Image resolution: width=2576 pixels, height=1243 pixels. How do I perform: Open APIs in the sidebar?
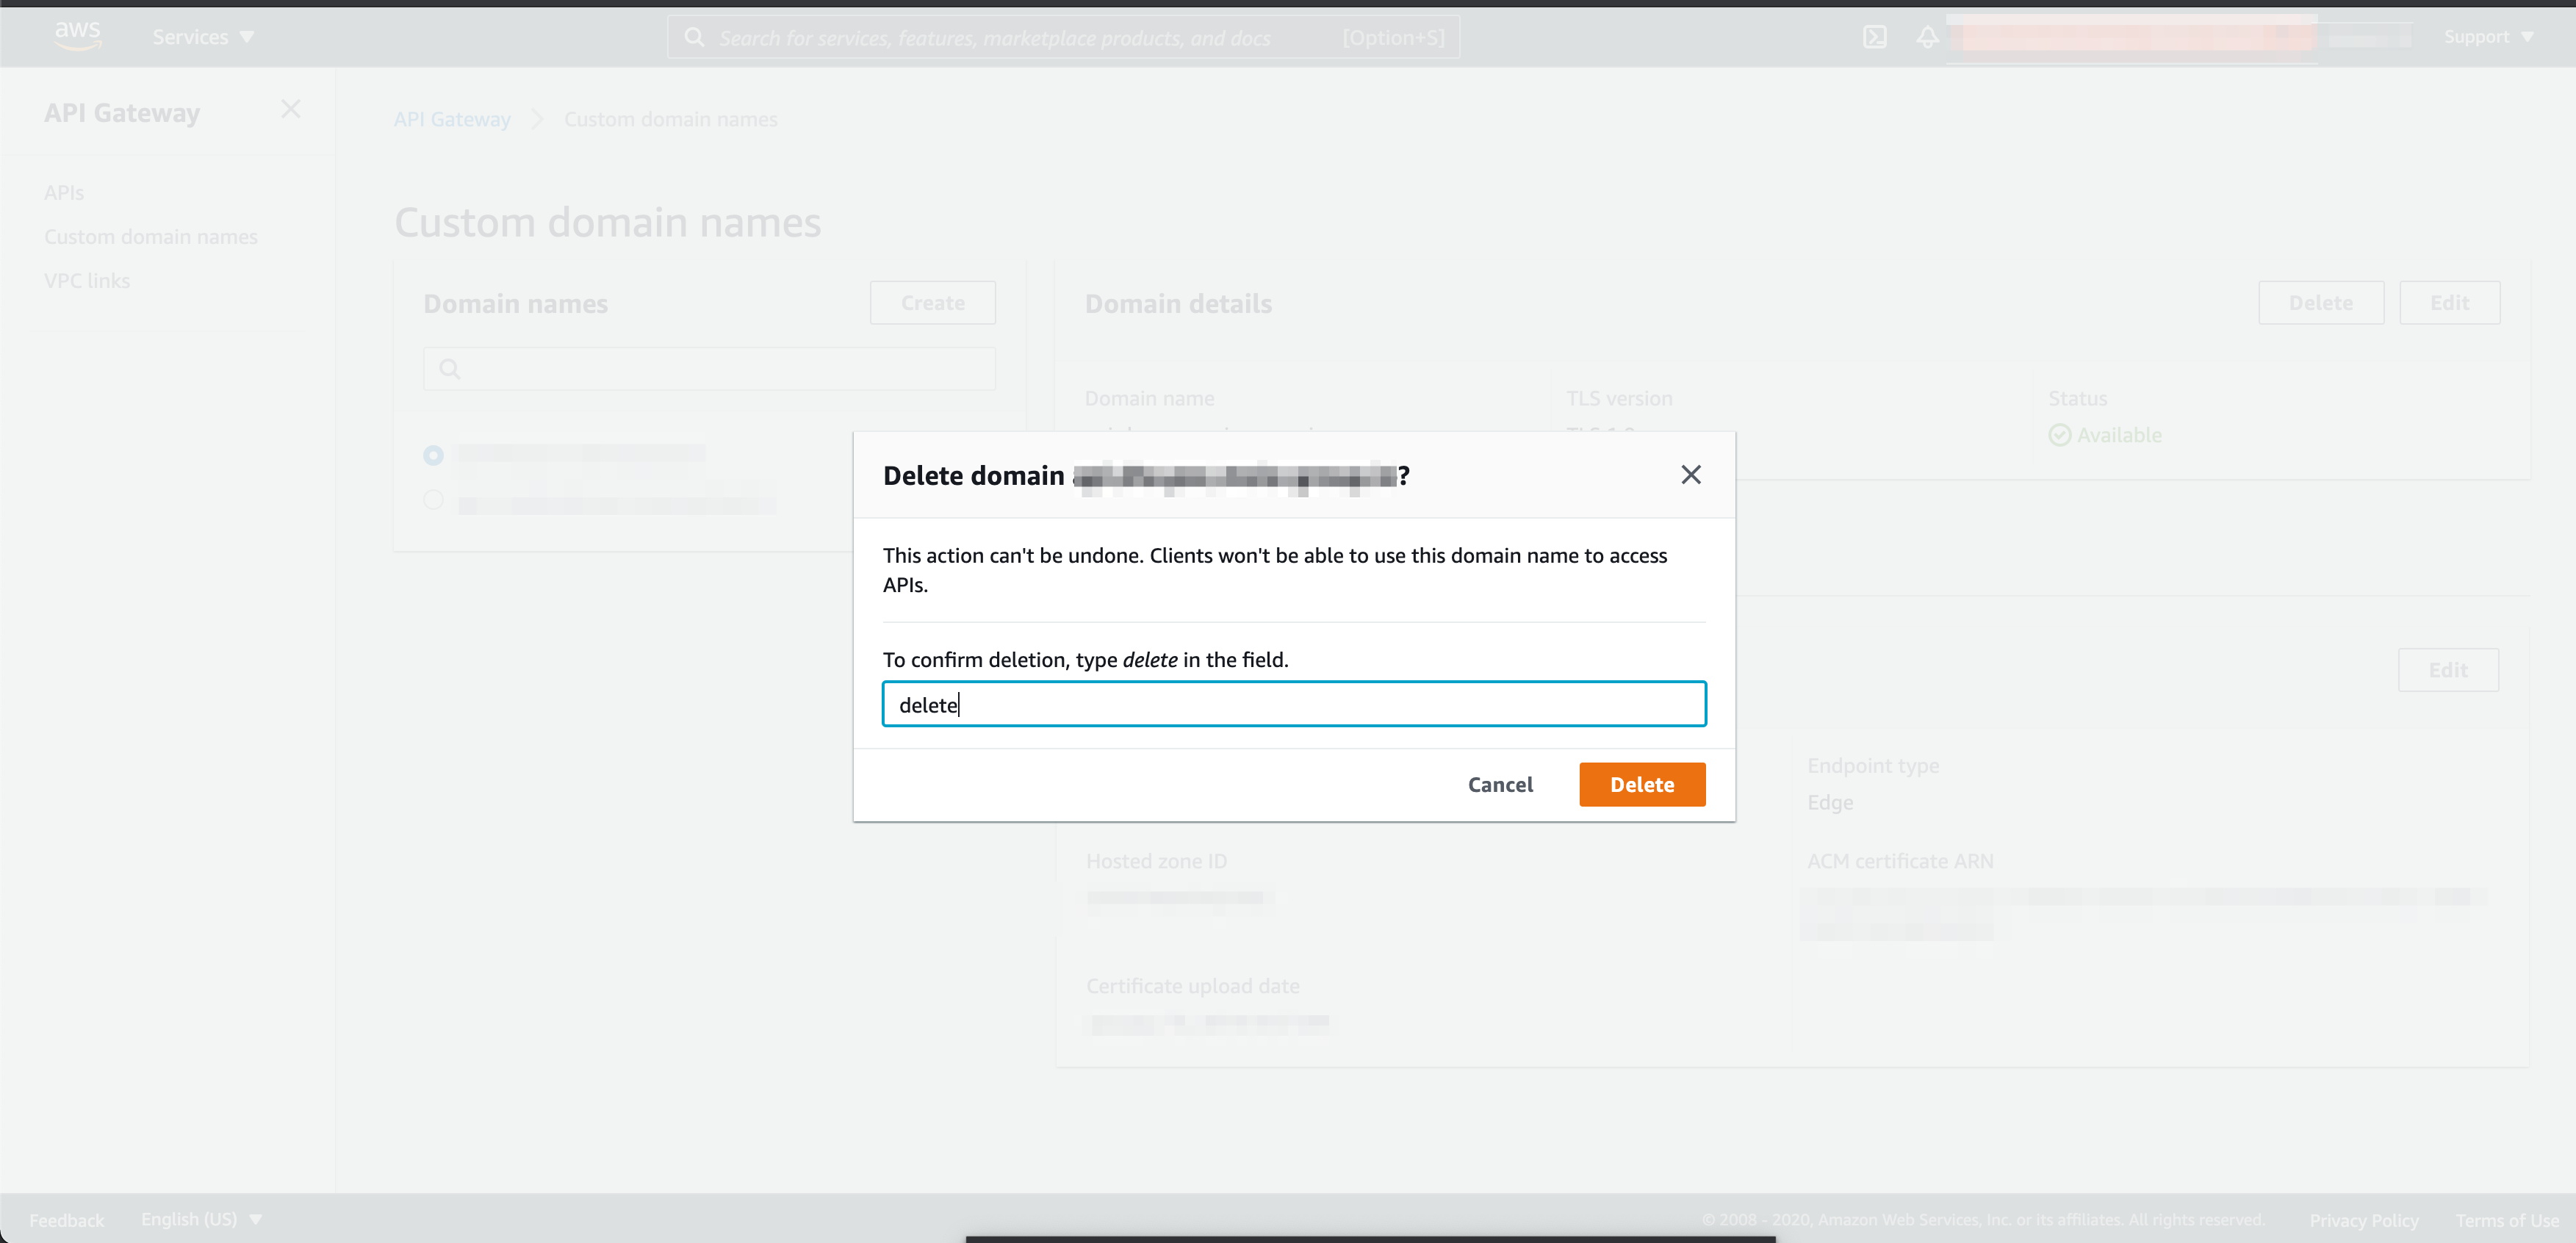(x=64, y=193)
